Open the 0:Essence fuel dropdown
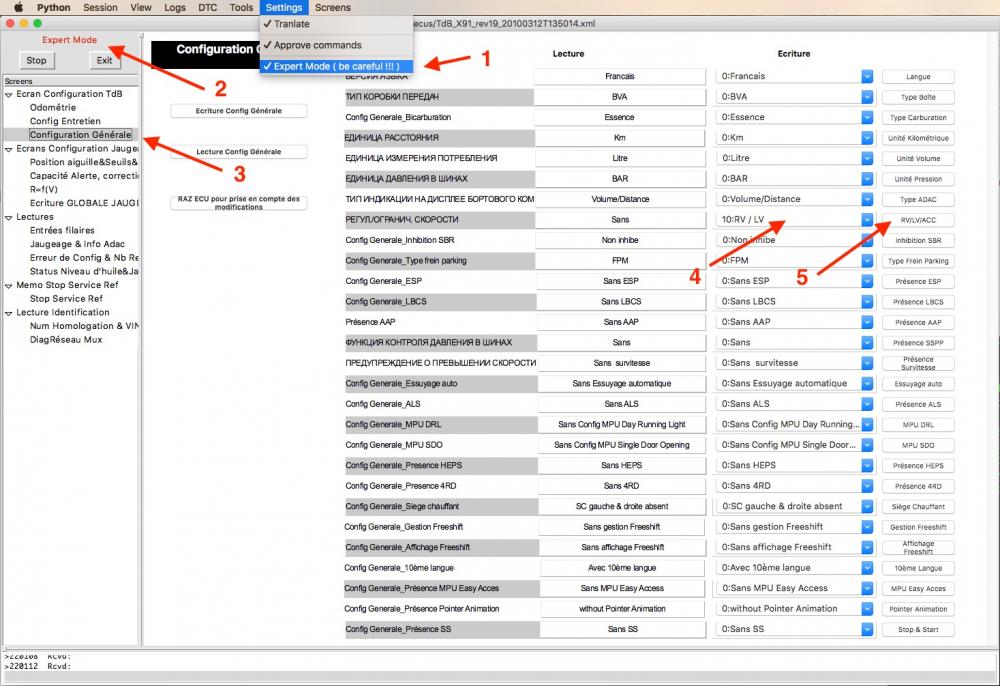 [794, 117]
